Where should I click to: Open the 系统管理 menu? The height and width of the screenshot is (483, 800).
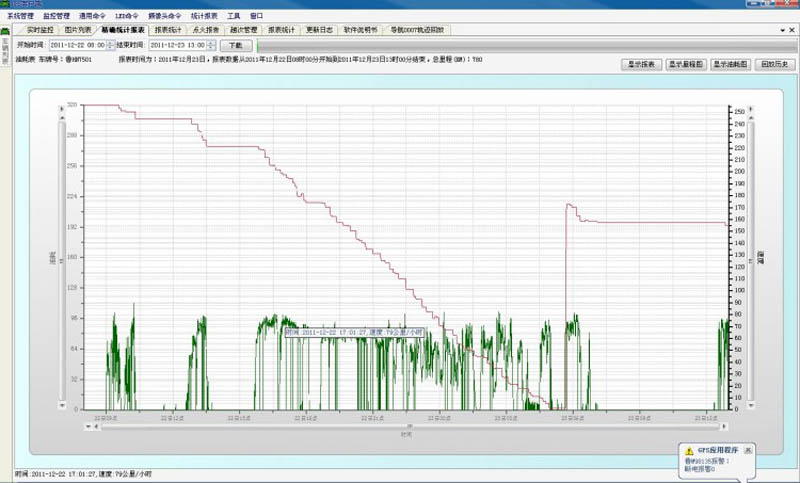tap(20, 17)
